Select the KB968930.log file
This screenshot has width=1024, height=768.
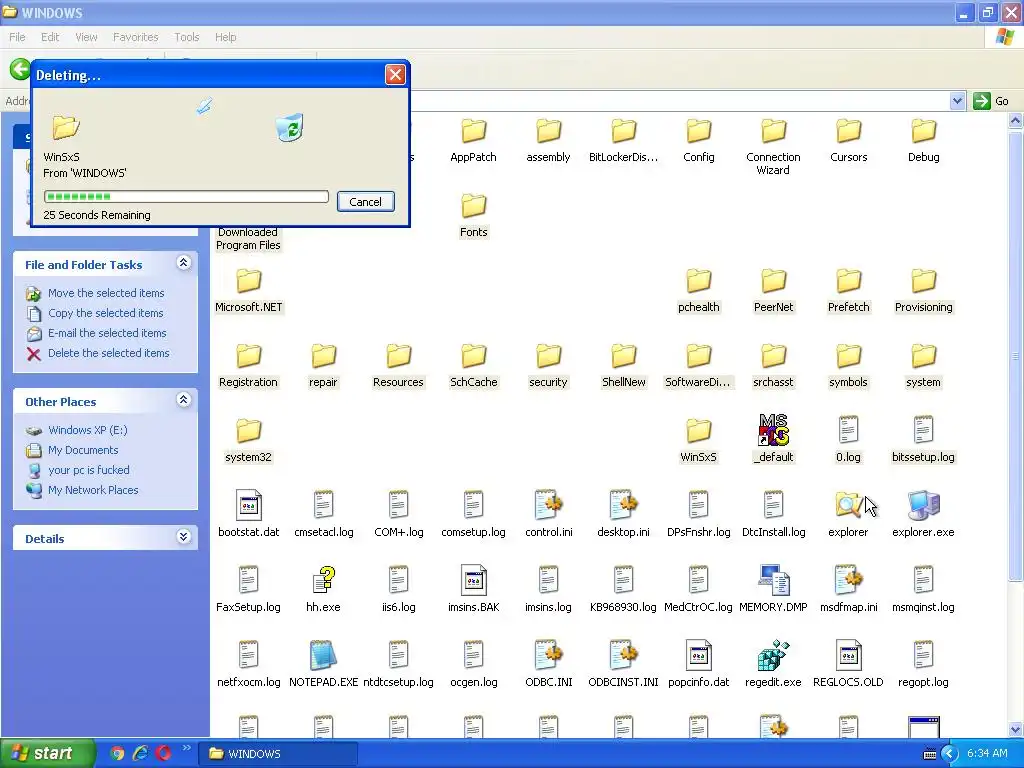click(623, 590)
